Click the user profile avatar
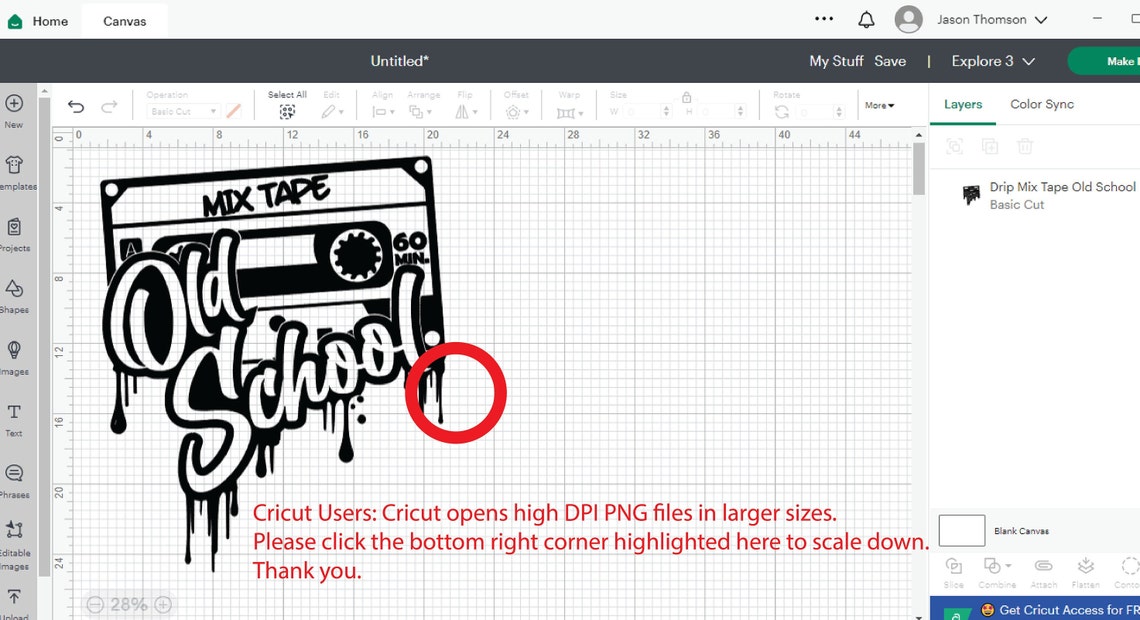Image resolution: width=1140 pixels, height=620 pixels. click(908, 19)
